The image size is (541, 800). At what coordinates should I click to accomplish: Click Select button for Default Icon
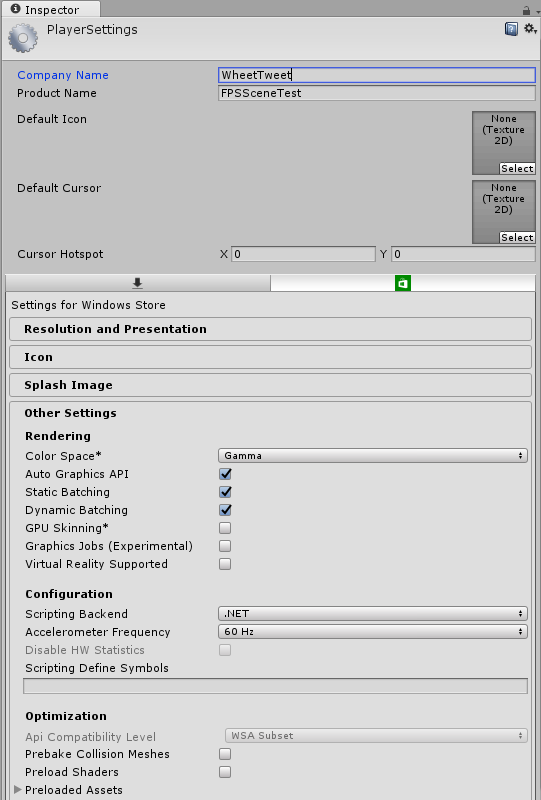tap(517, 168)
